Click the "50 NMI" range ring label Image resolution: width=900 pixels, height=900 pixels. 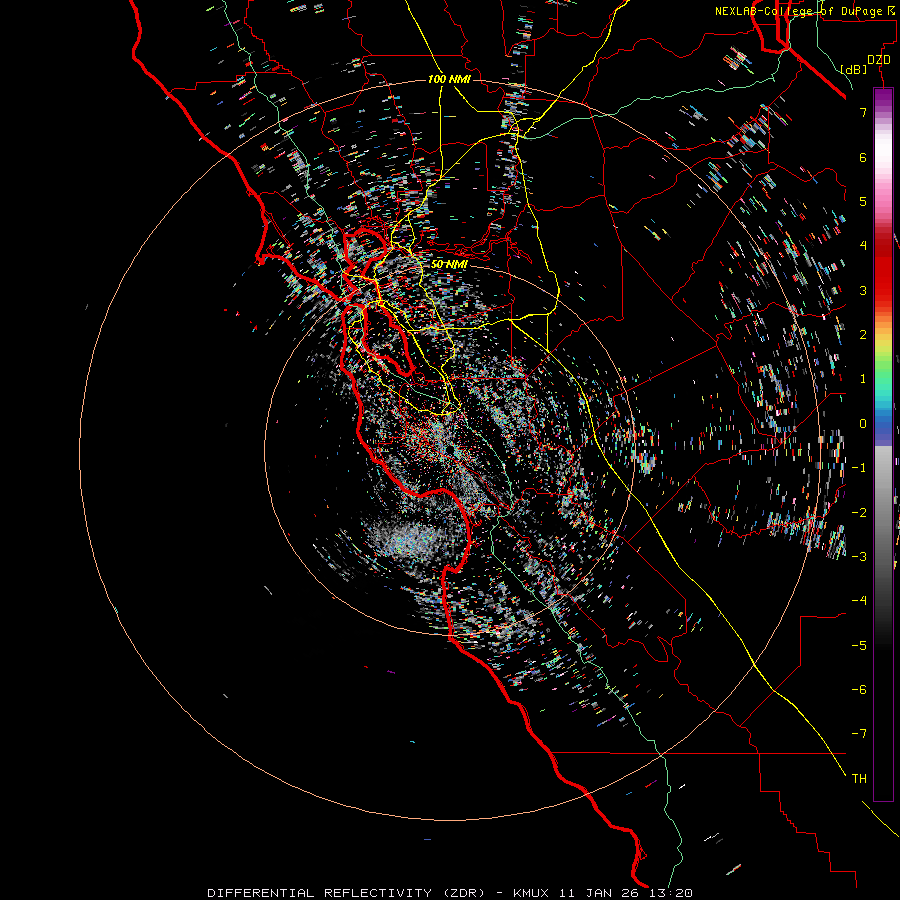449,264
